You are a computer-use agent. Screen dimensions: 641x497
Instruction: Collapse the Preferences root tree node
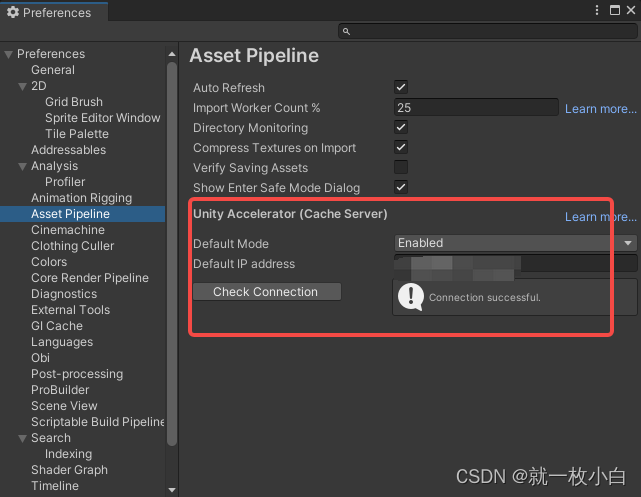click(8, 54)
